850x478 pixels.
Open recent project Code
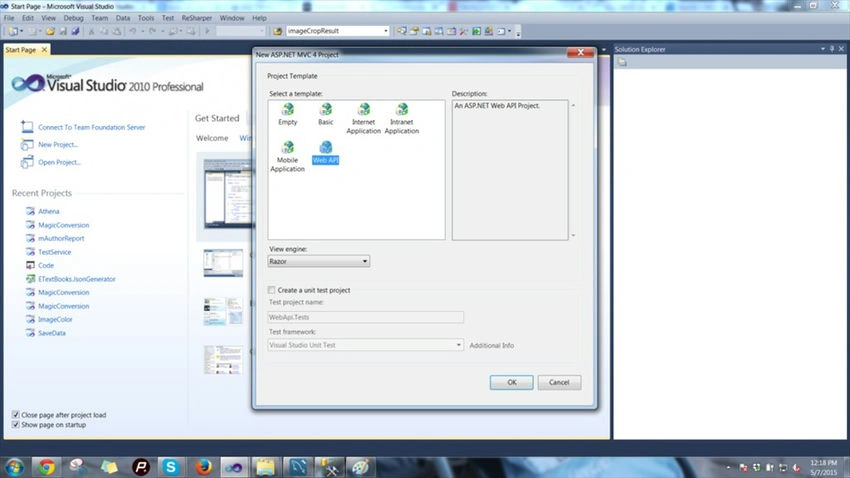(46, 266)
